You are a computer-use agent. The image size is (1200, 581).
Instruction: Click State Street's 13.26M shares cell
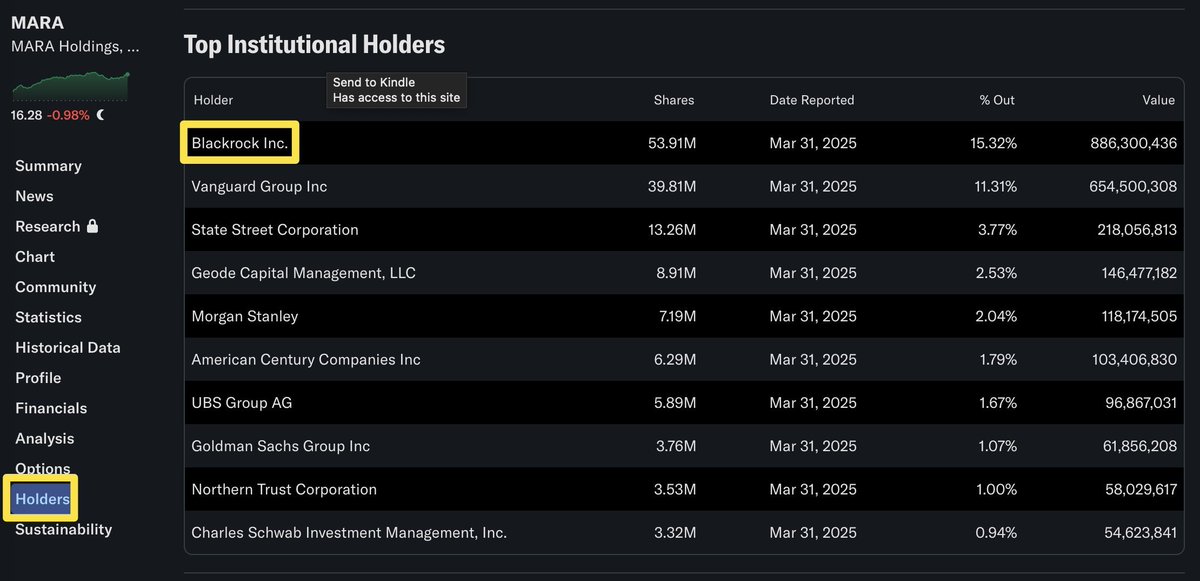point(673,229)
